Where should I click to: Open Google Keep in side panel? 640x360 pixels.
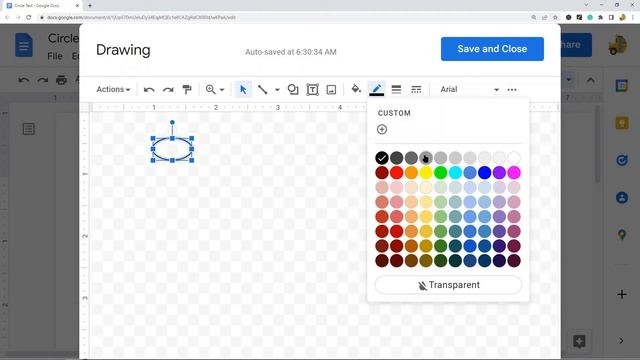622,123
